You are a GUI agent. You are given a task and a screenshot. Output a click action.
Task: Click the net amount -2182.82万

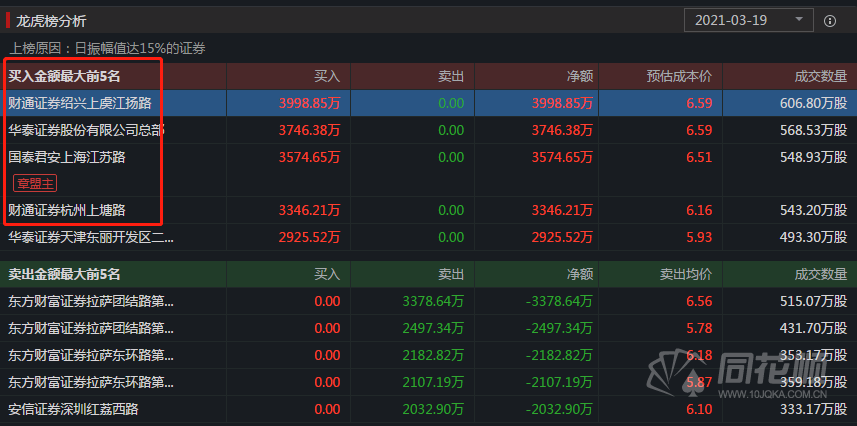click(560, 355)
